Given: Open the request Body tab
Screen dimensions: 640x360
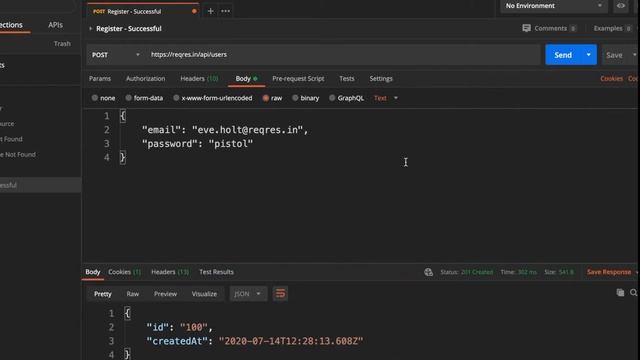Looking at the screenshot, I should pos(246,78).
